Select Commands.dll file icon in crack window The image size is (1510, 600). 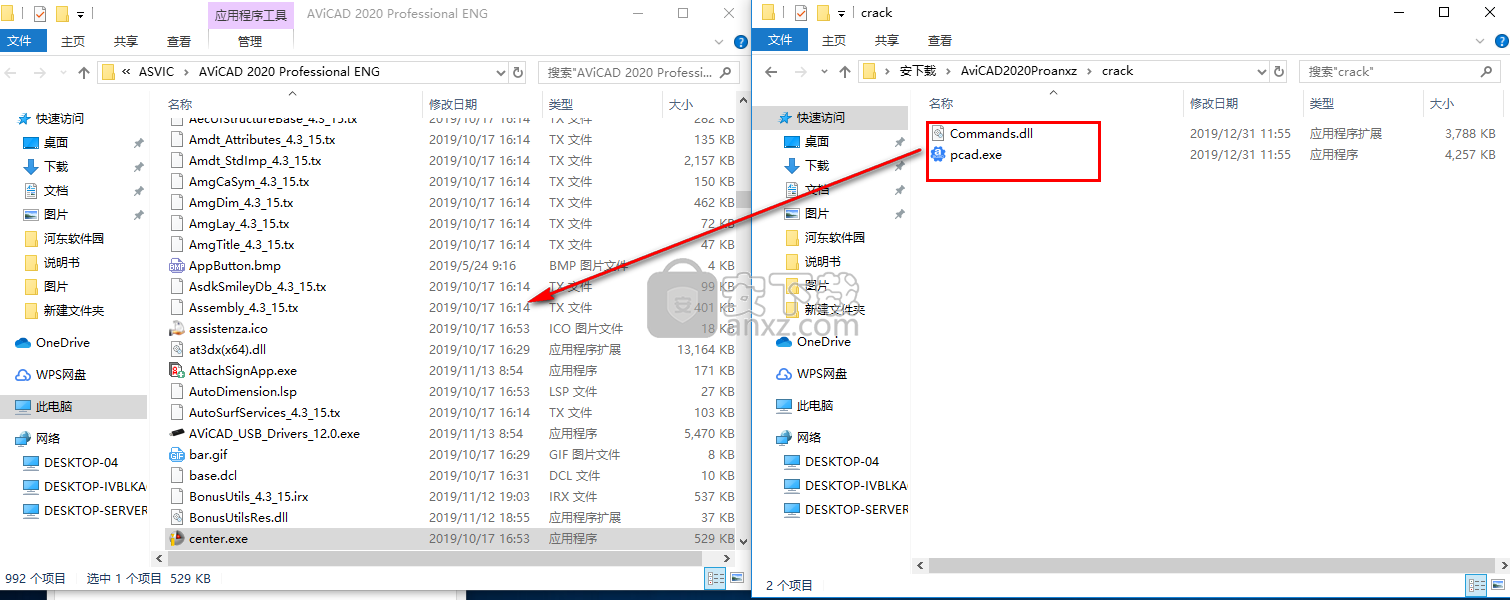coord(938,133)
